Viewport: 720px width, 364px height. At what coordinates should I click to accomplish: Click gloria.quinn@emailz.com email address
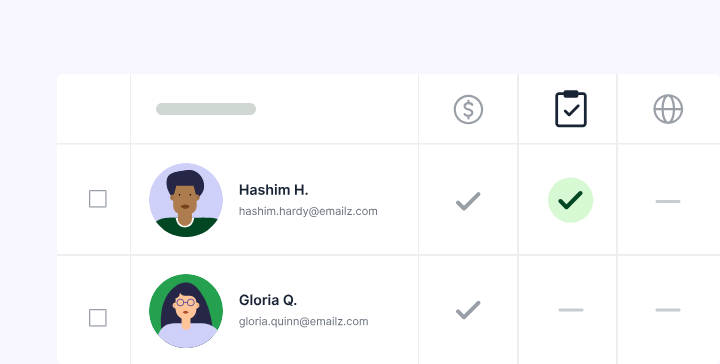pos(304,321)
